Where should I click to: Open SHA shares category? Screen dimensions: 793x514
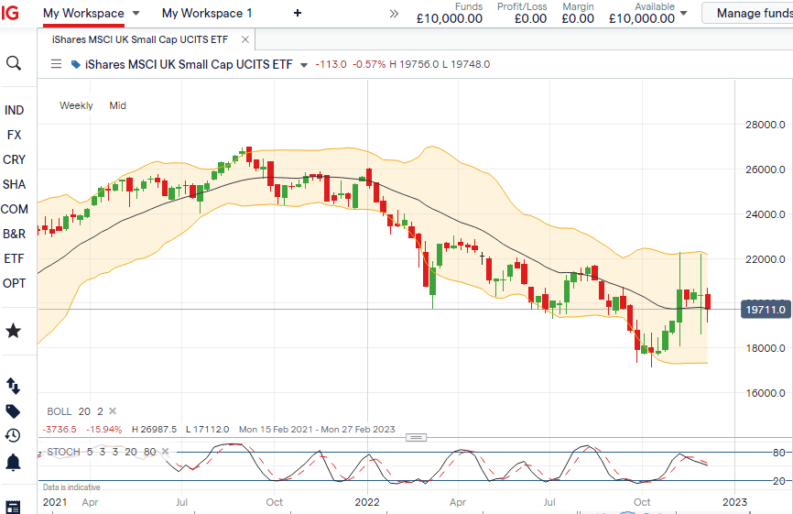tap(14, 185)
